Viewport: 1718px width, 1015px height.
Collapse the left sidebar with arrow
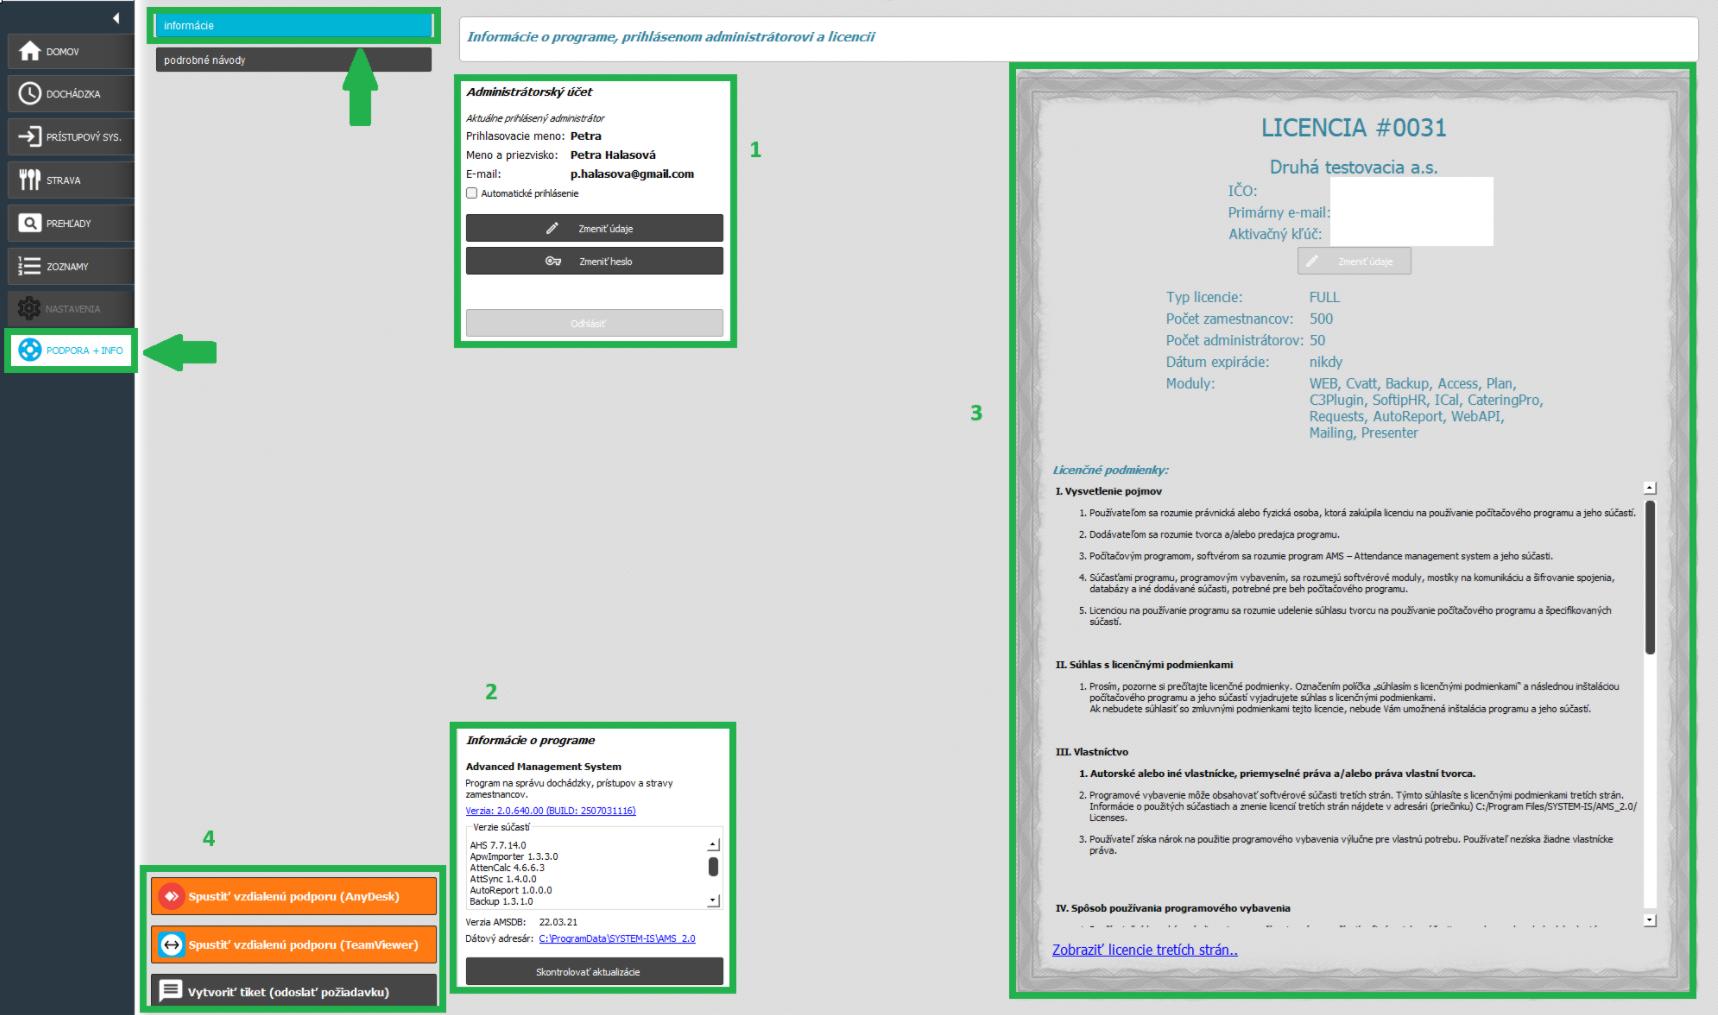(116, 18)
